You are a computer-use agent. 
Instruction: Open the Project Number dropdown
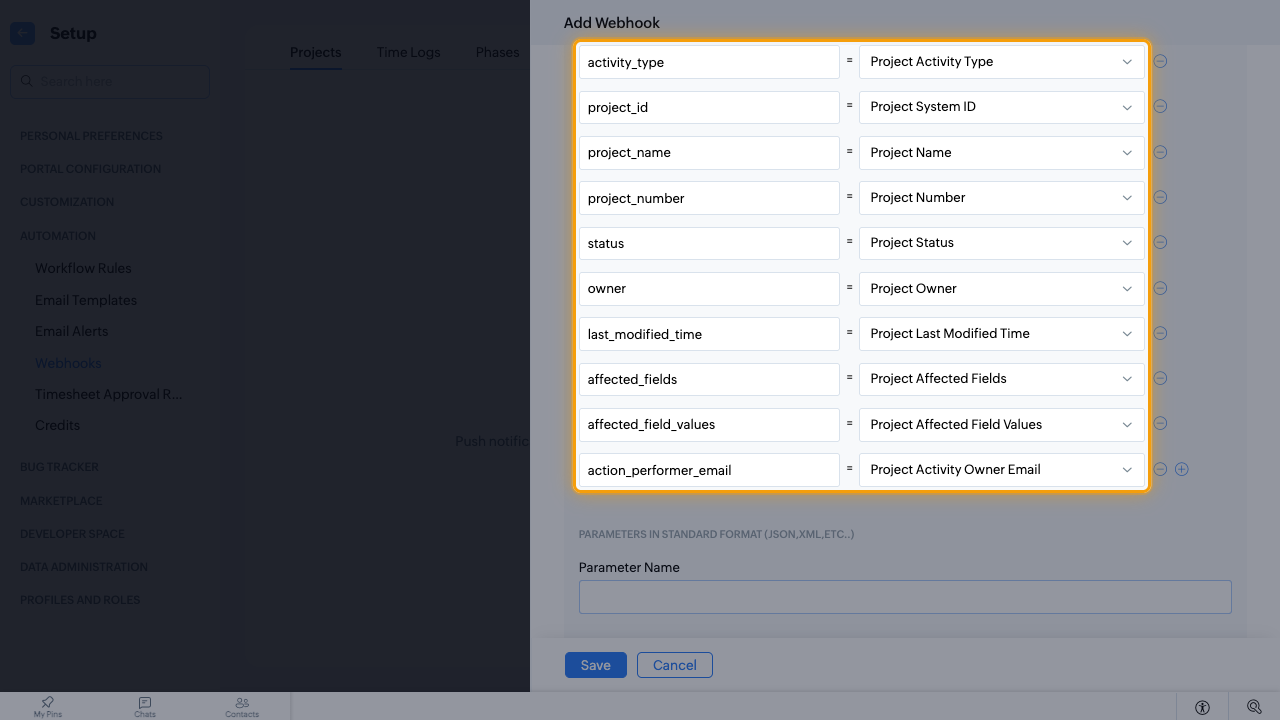(1002, 197)
